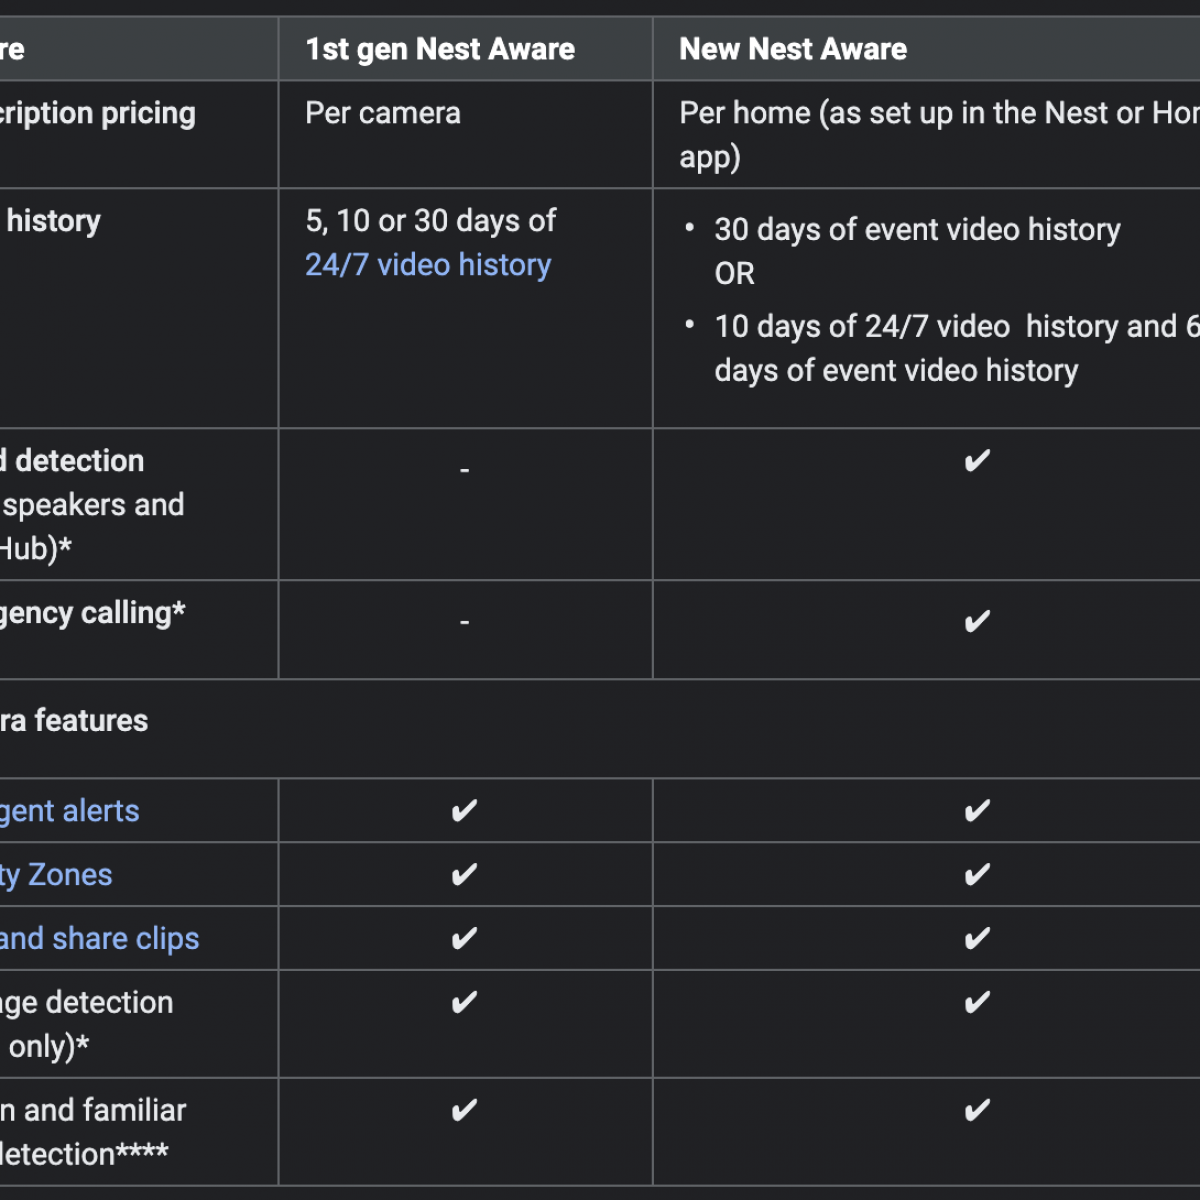Click 1st gen checkmark in familiar detection row
This screenshot has width=1200, height=1200.
pyautogui.click(x=464, y=1111)
